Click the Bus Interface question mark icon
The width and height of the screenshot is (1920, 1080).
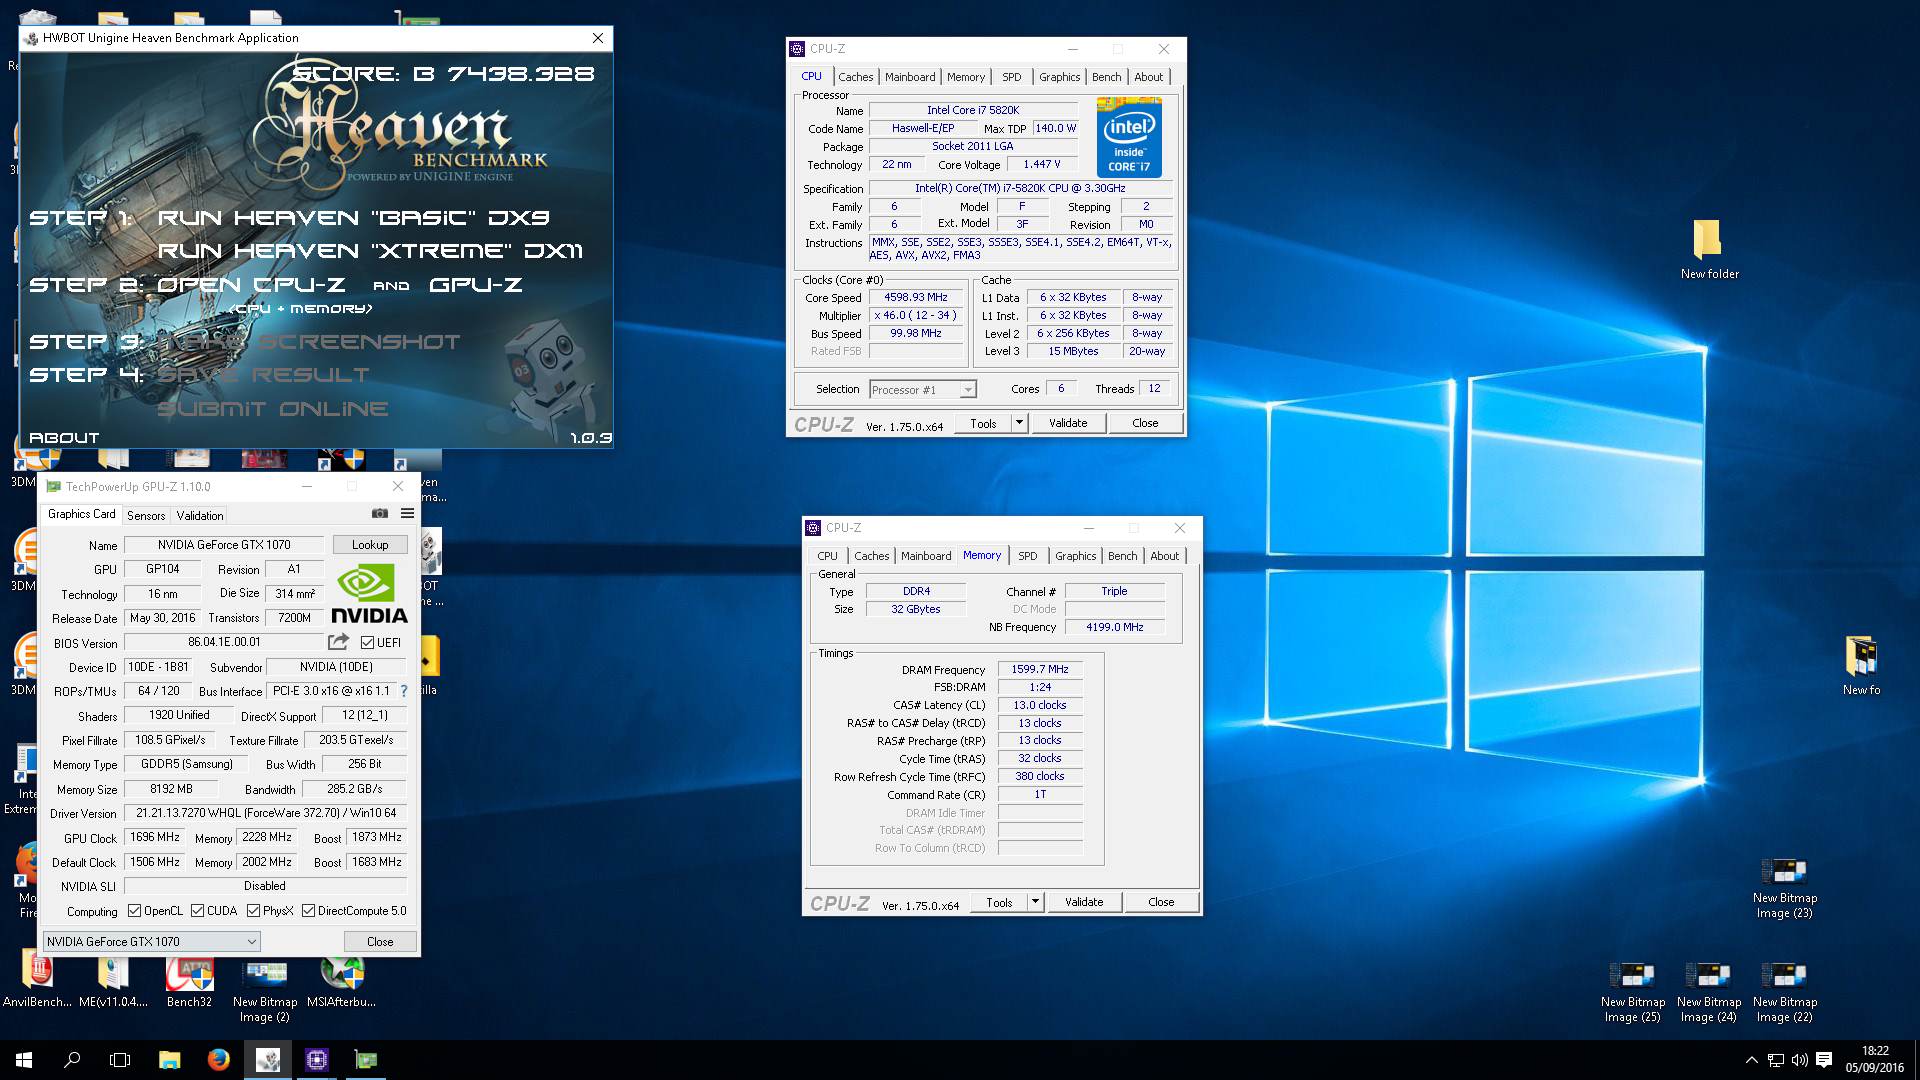pyautogui.click(x=404, y=691)
